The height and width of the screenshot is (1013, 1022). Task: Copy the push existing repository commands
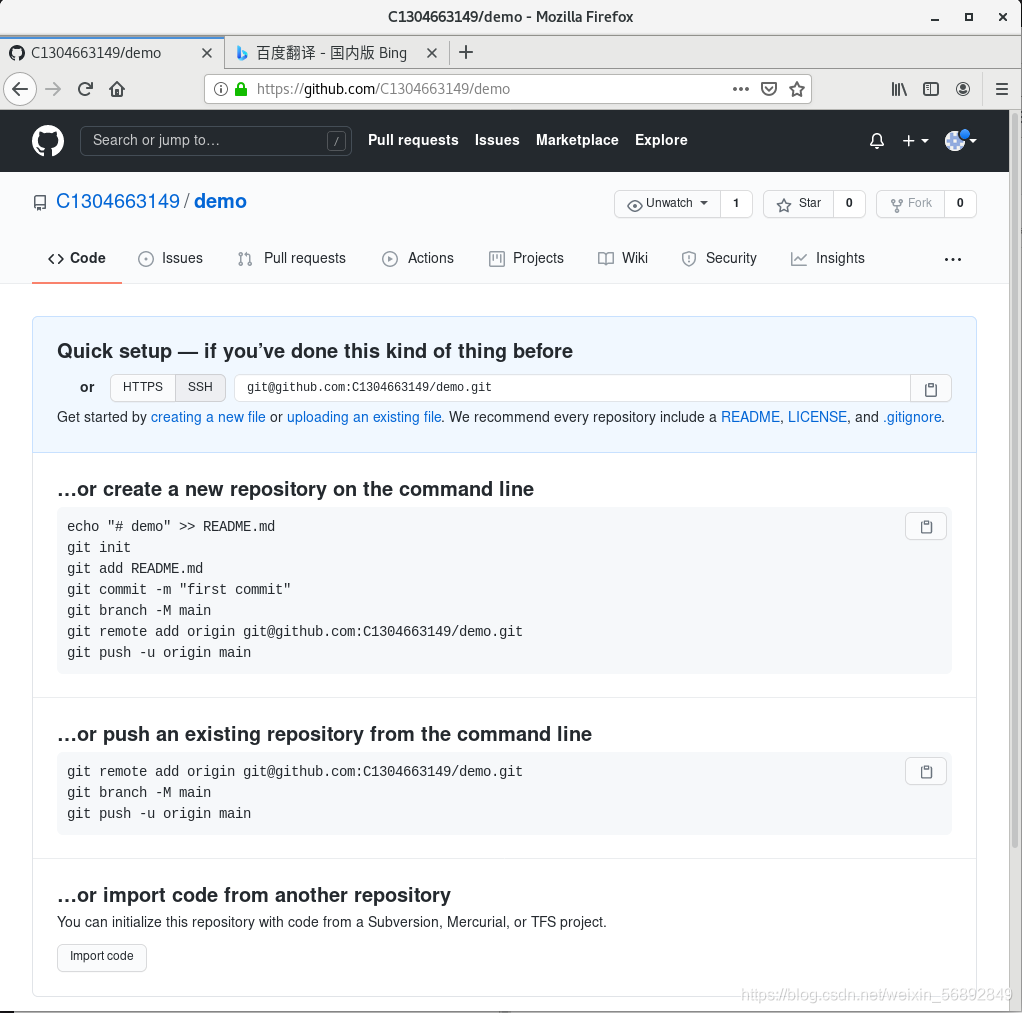[x=926, y=772]
